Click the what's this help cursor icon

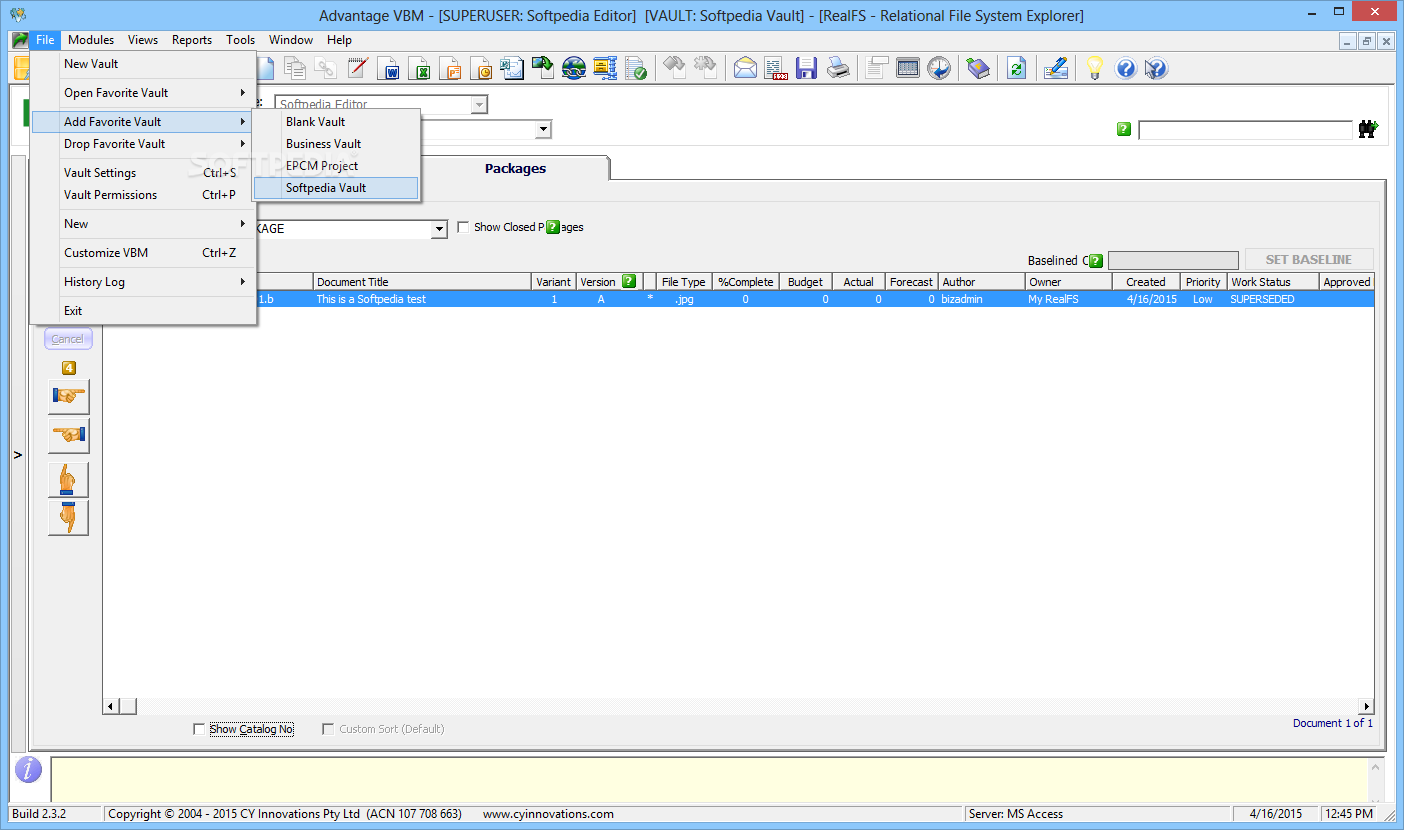(1156, 69)
